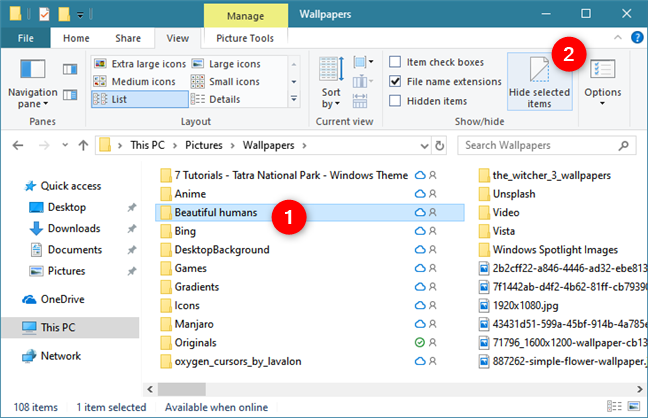Image resolution: width=648 pixels, height=418 pixels.
Task: Select the Games folder
Action: pos(190,268)
